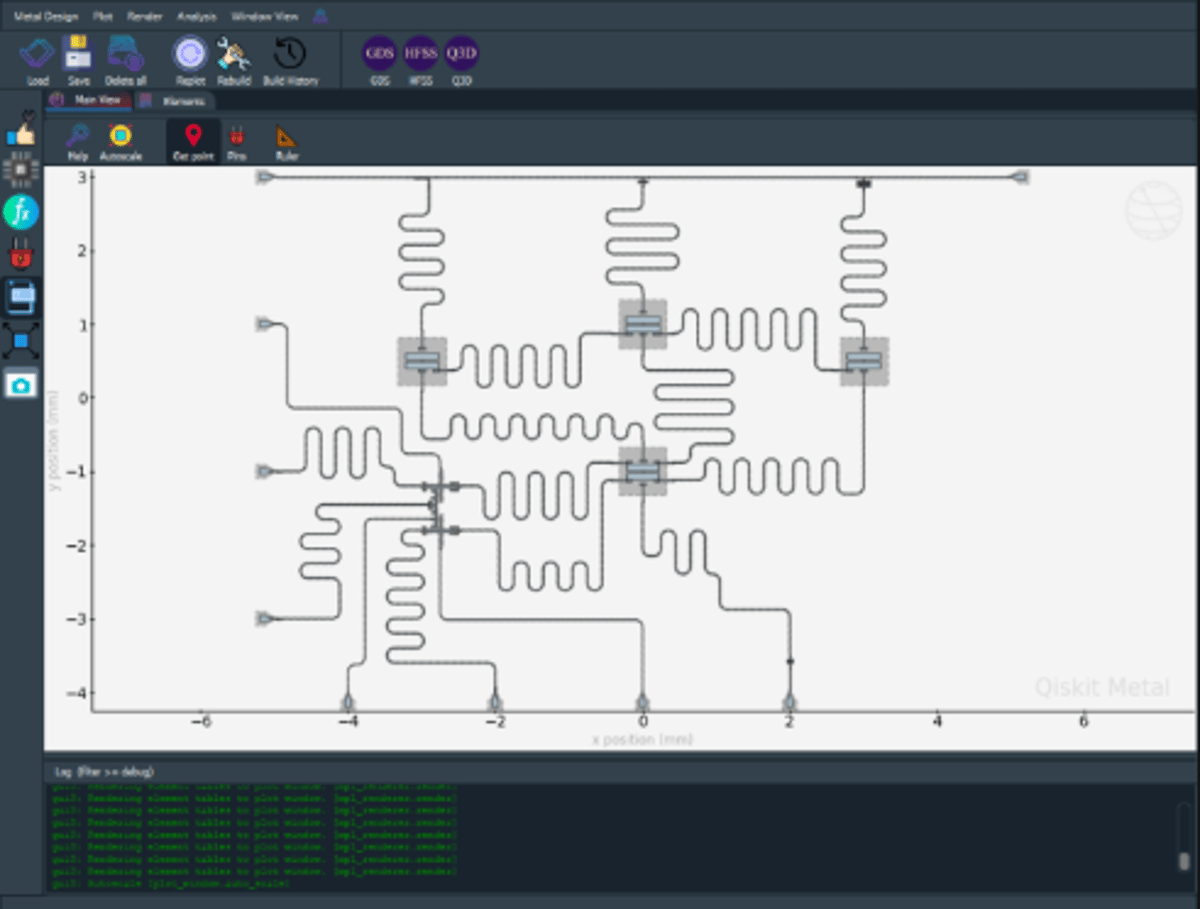Click the Rebuild icon
The height and width of the screenshot is (909, 1200).
click(x=234, y=56)
